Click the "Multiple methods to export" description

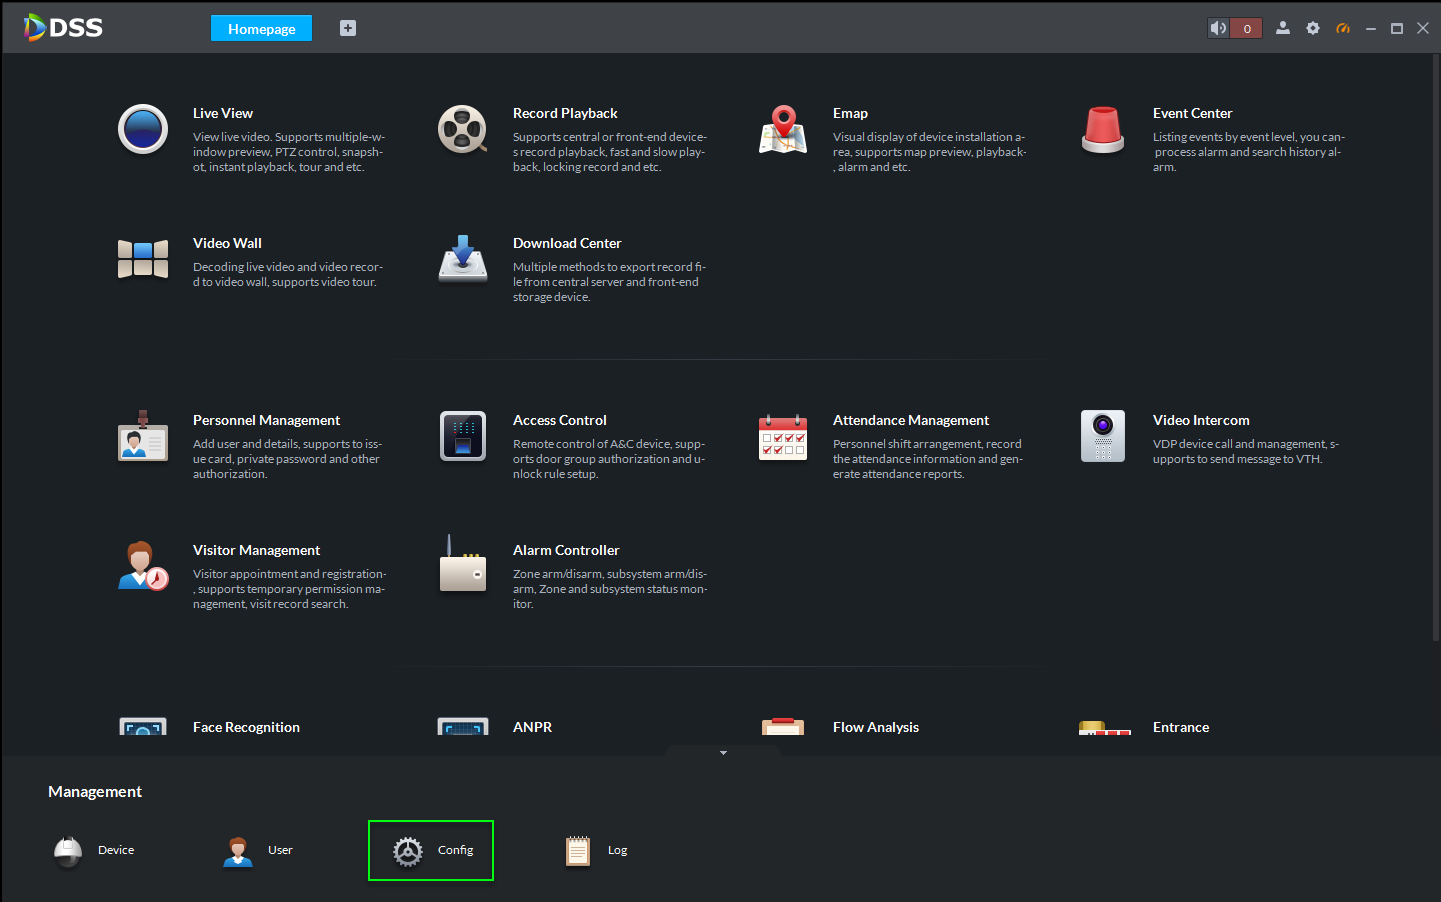tap(610, 282)
